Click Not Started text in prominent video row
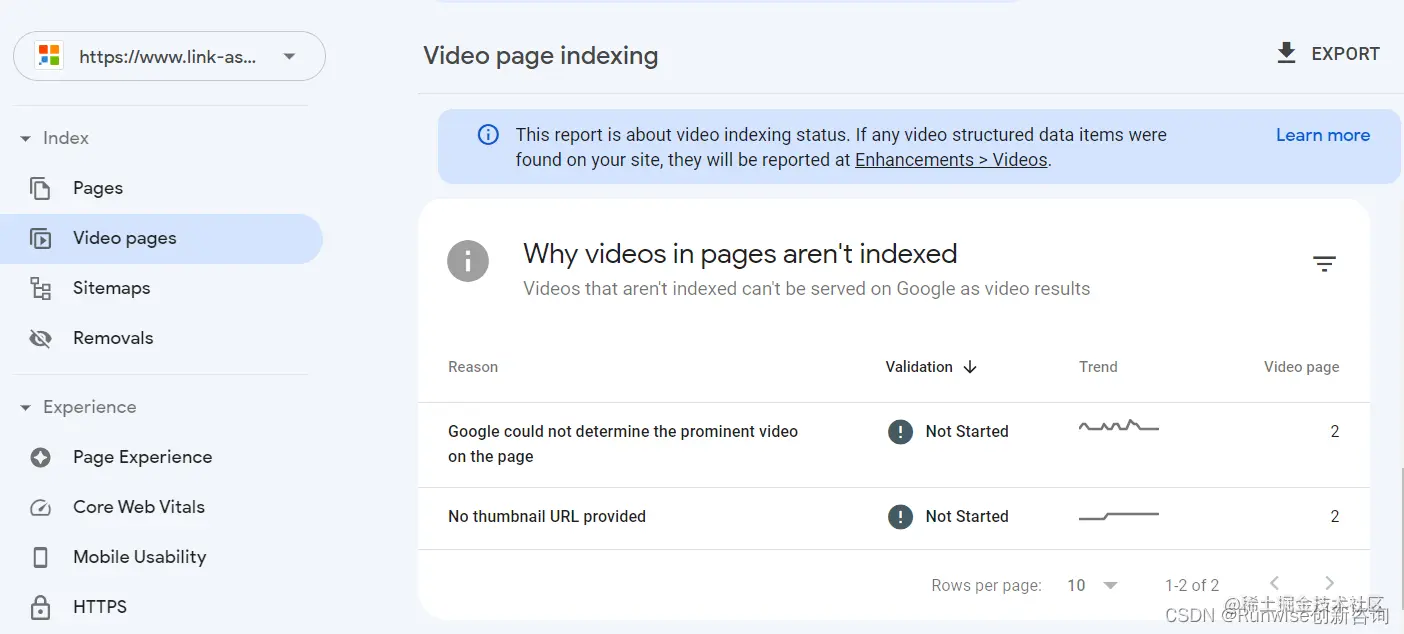This screenshot has width=1404, height=634. [967, 432]
